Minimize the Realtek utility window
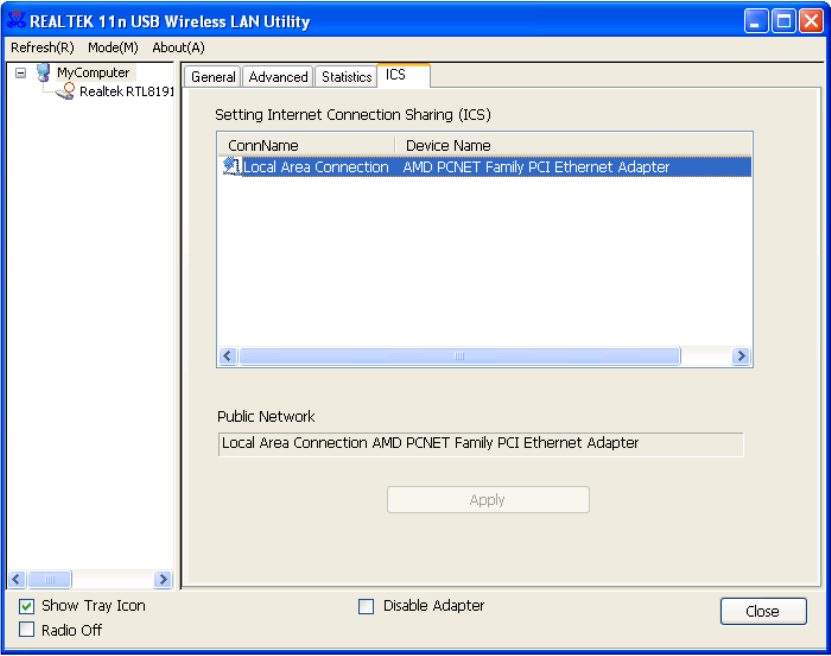Screen dimensions: 831x656 [756, 21]
